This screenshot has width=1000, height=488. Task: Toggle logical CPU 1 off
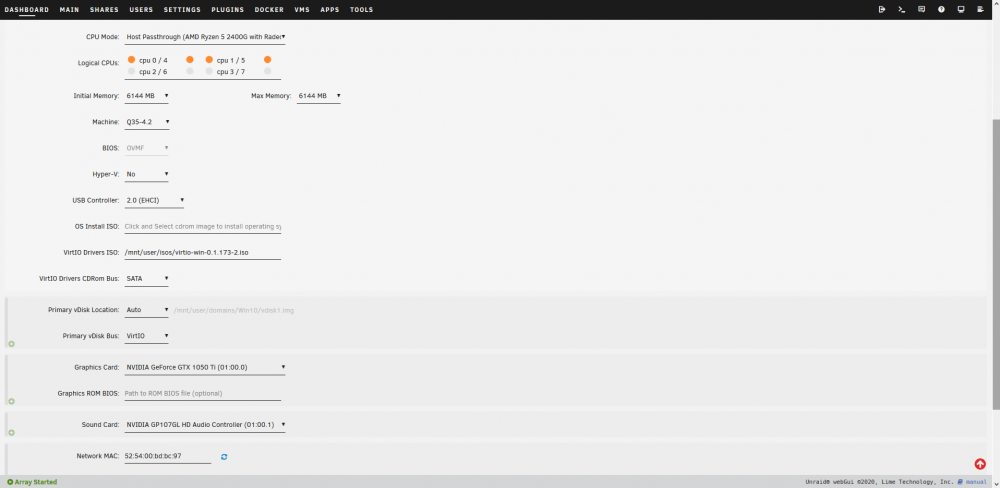coord(209,59)
